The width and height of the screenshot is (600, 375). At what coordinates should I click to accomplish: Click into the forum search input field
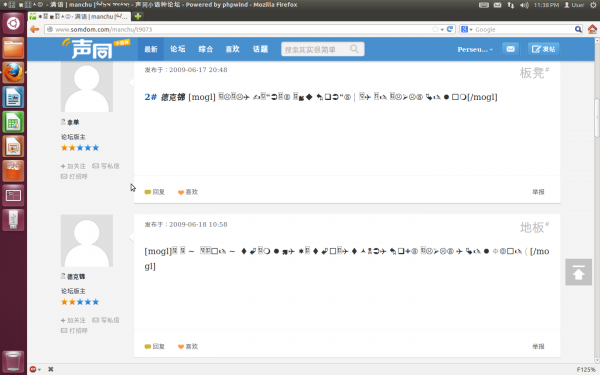point(316,49)
